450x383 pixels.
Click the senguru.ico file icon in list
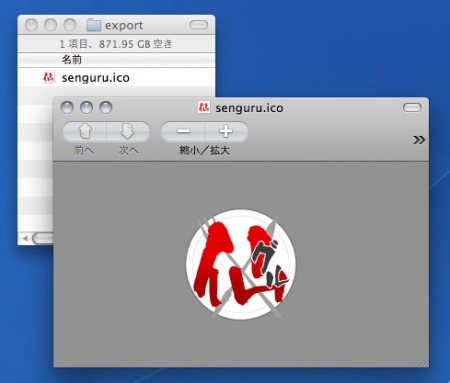coord(48,77)
